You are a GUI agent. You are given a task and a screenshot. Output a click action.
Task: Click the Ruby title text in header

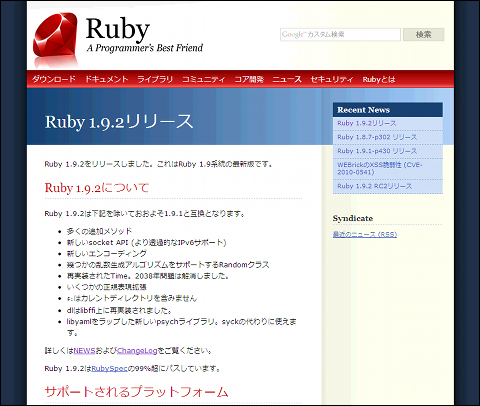[118, 30]
